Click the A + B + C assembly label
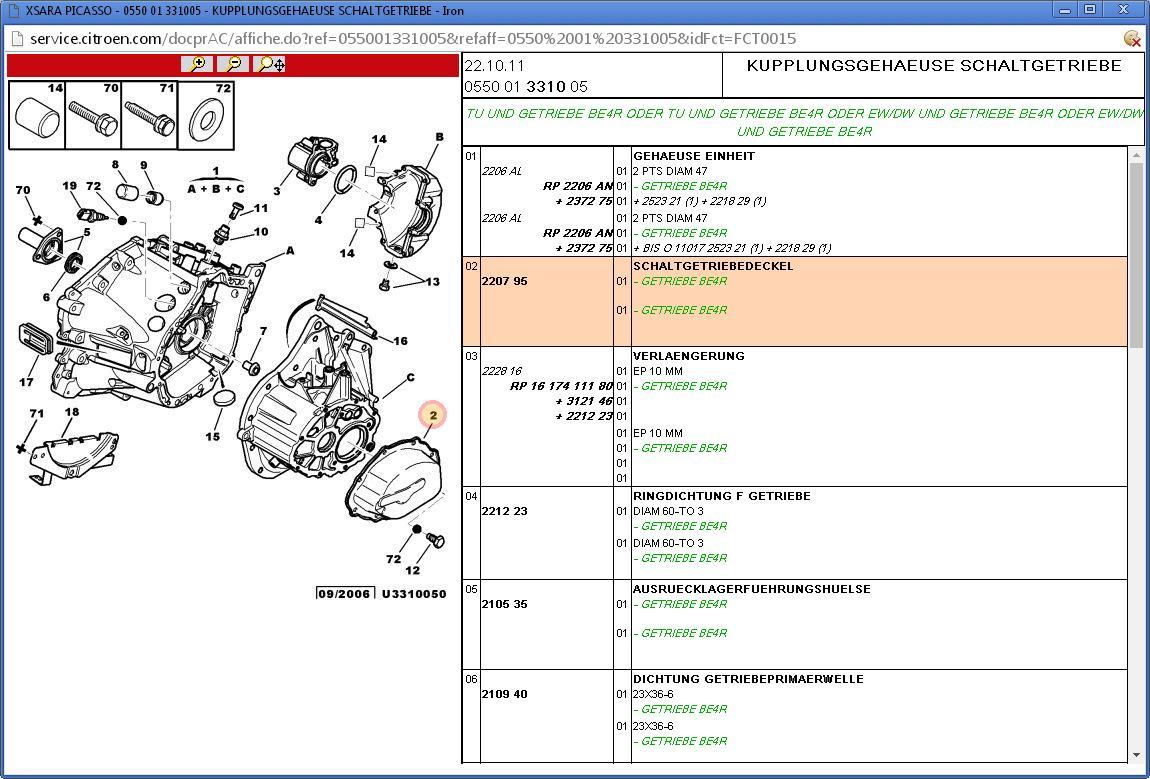 [216, 189]
